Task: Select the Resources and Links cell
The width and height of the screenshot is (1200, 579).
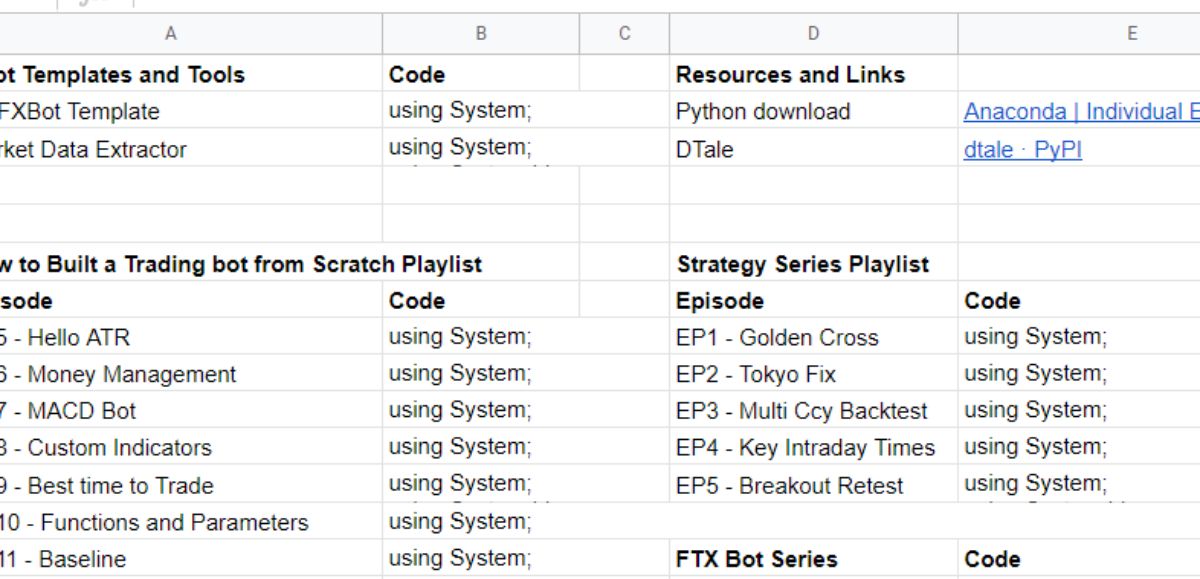Action: 790,75
